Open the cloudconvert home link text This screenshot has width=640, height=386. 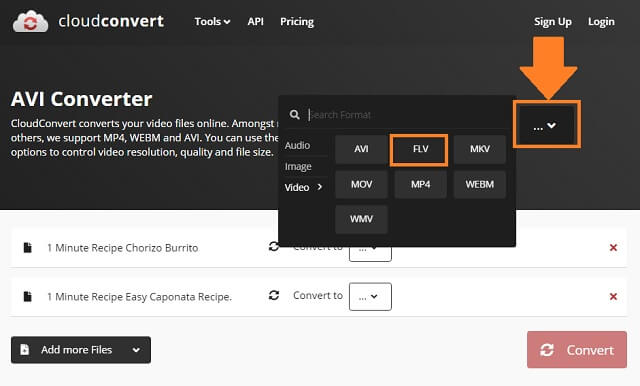pyautogui.click(x=111, y=21)
